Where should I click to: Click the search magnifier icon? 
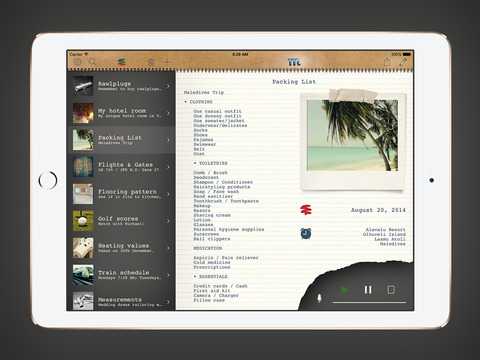[93, 62]
